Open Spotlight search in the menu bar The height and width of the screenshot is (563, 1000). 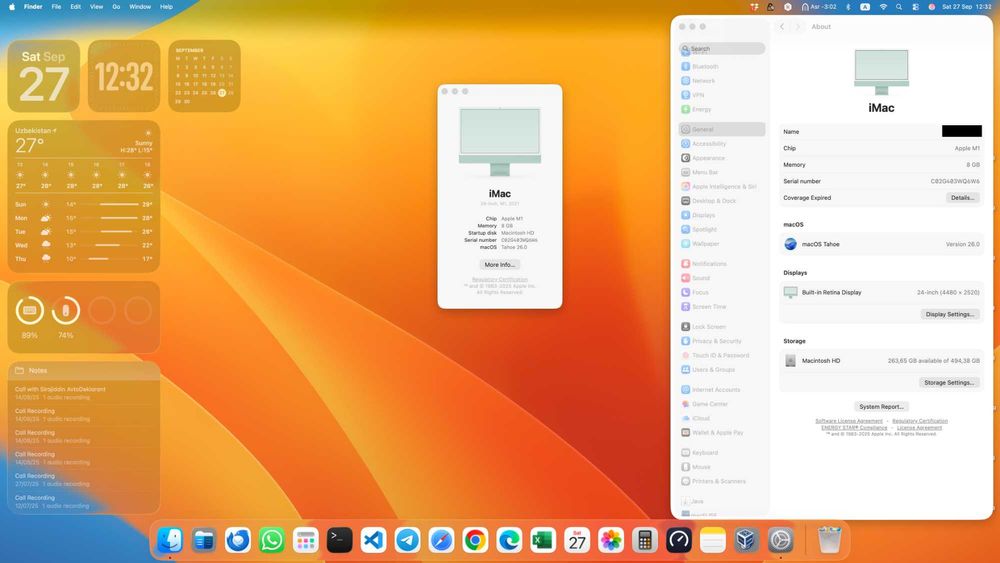(x=899, y=6)
